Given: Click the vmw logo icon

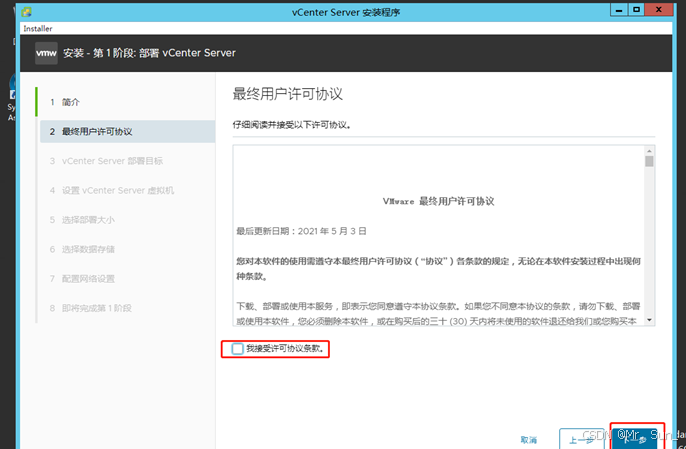Looking at the screenshot, I should (46, 53).
